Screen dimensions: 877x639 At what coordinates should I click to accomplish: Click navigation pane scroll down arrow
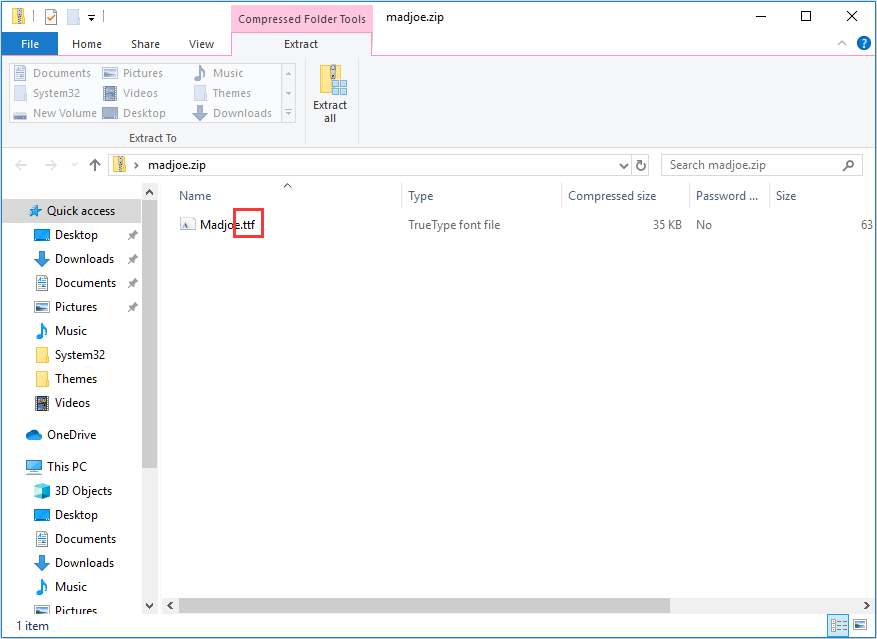pos(149,605)
